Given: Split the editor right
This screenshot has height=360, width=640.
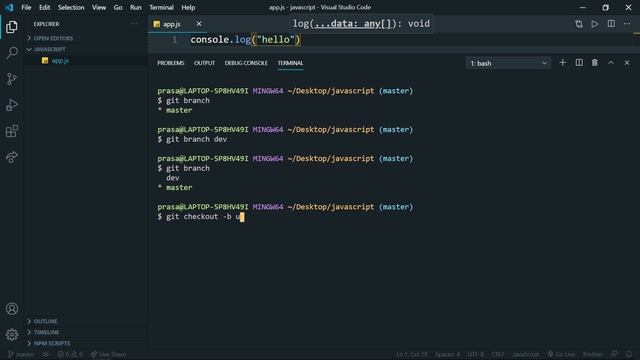Looking at the screenshot, I should pos(611,24).
